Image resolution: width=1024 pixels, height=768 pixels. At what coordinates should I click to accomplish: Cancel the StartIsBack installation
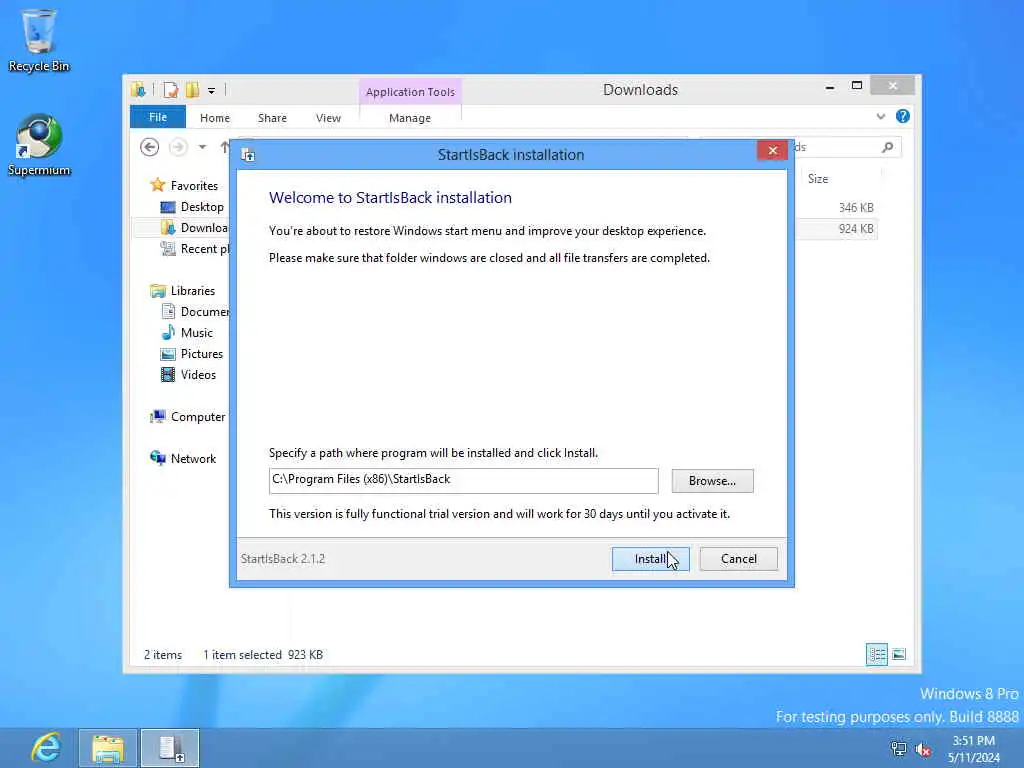739,559
